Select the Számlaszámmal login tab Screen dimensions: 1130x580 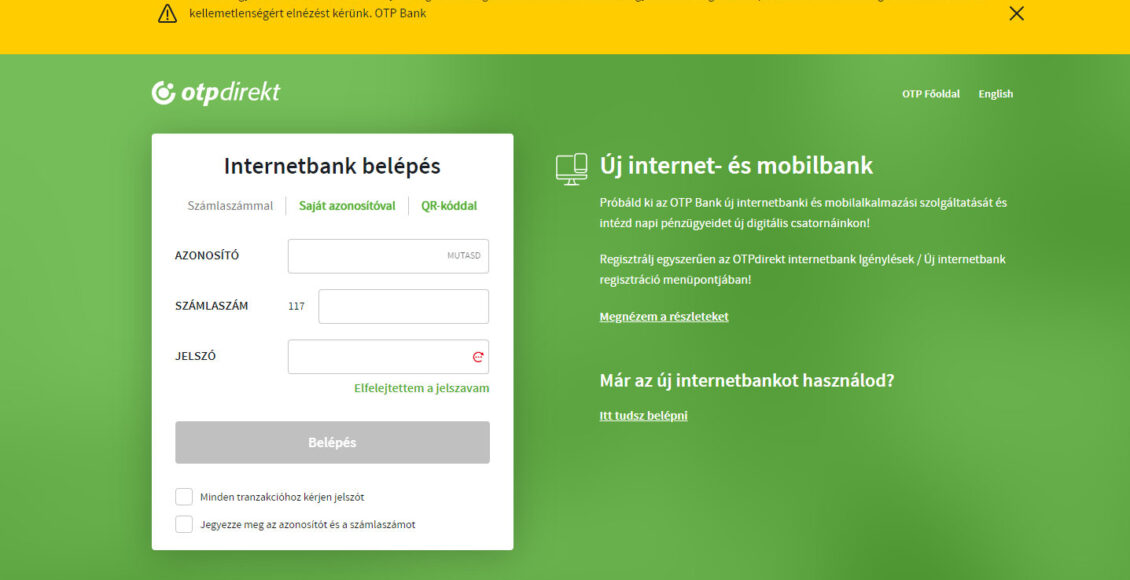(x=231, y=206)
